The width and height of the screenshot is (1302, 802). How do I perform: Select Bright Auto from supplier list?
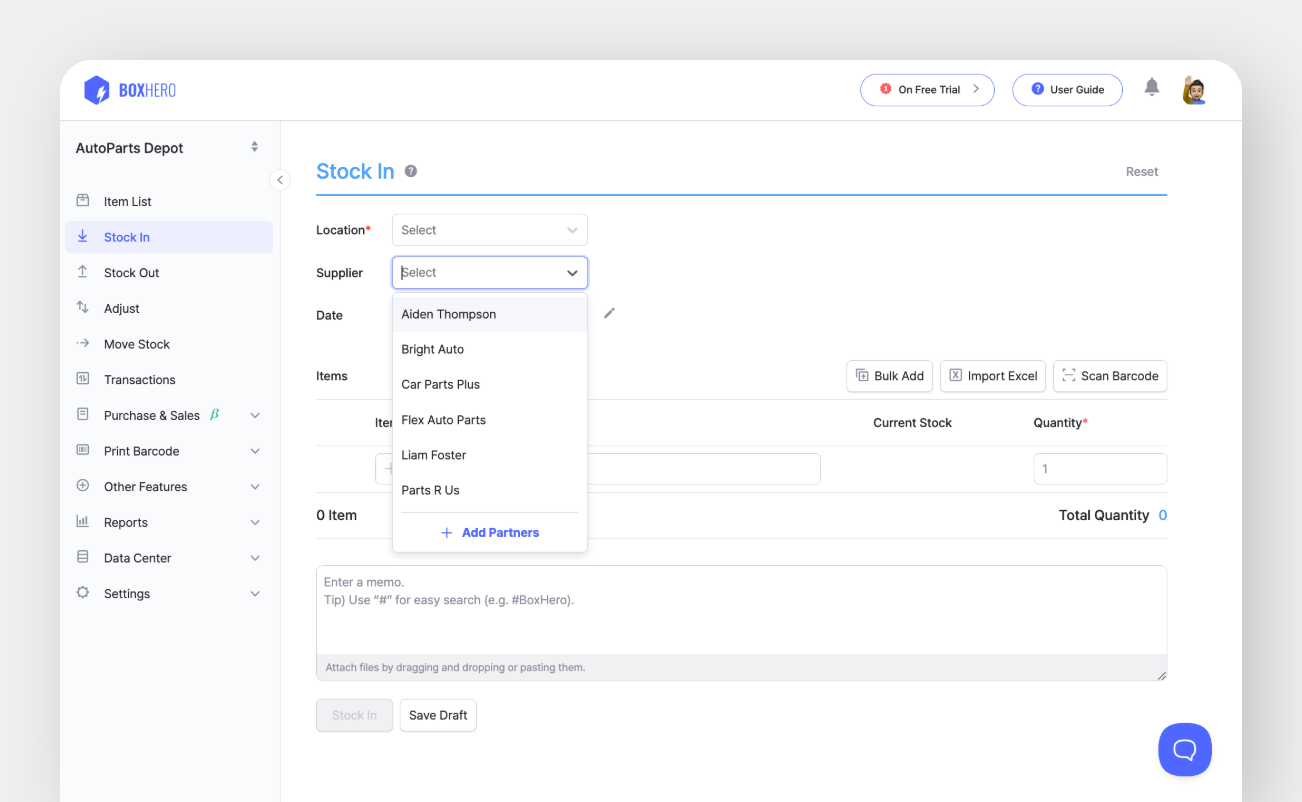click(x=433, y=349)
